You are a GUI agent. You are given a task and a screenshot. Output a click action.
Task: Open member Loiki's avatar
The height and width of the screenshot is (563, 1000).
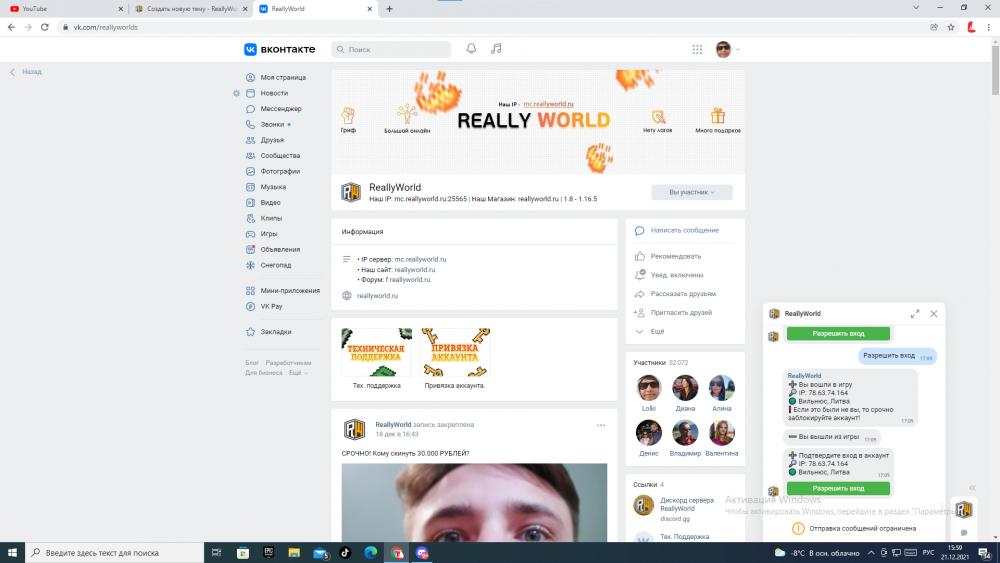point(649,388)
